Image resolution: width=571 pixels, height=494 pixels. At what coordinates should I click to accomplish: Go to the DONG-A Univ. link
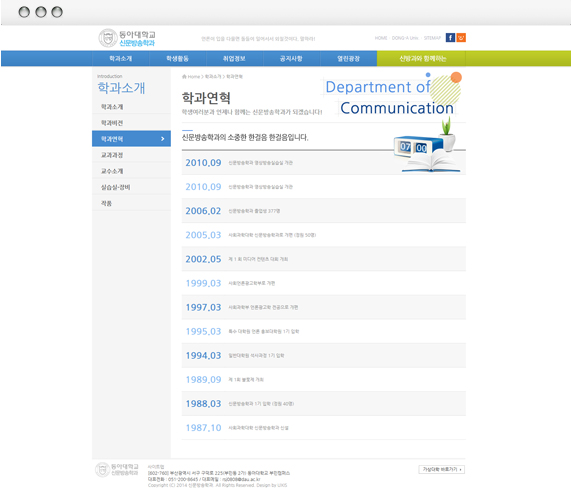[405, 38]
